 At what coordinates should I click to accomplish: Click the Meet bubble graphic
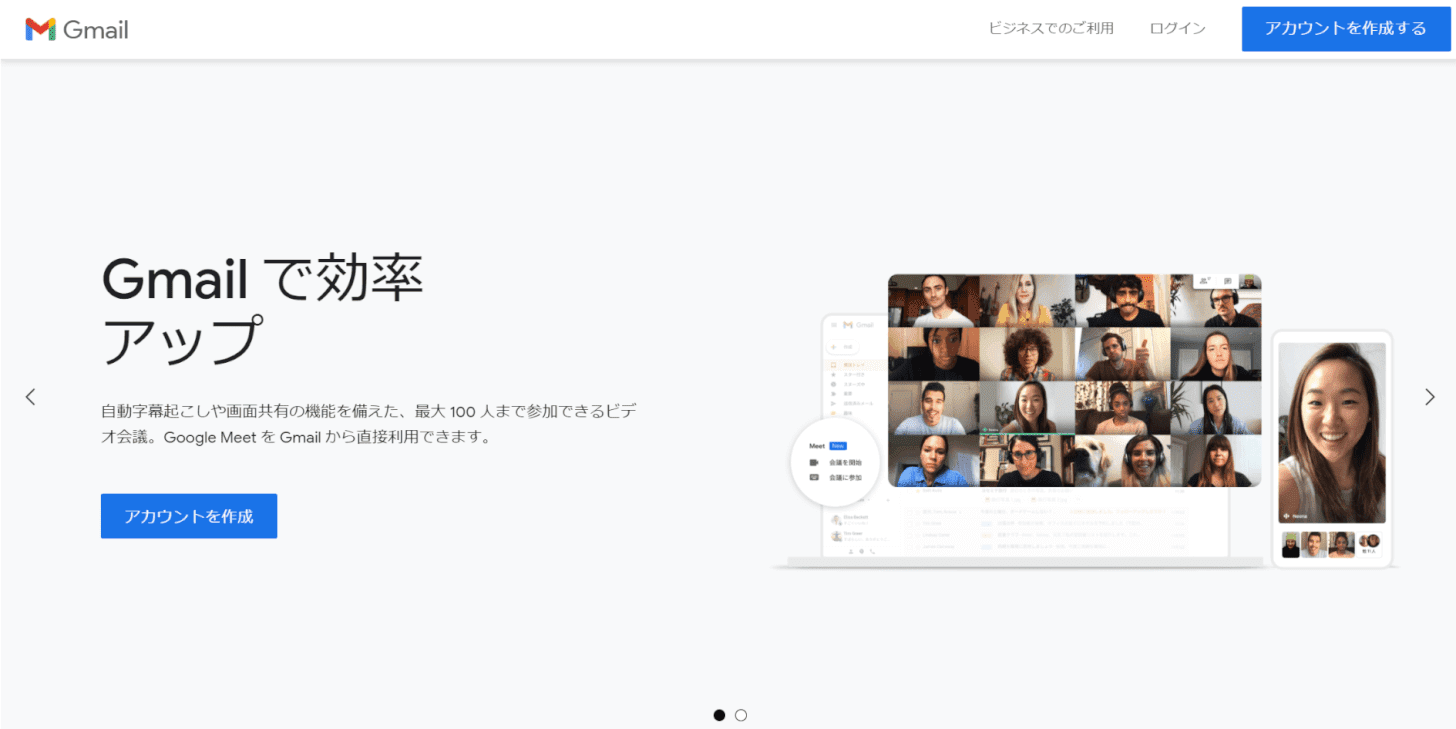click(835, 463)
